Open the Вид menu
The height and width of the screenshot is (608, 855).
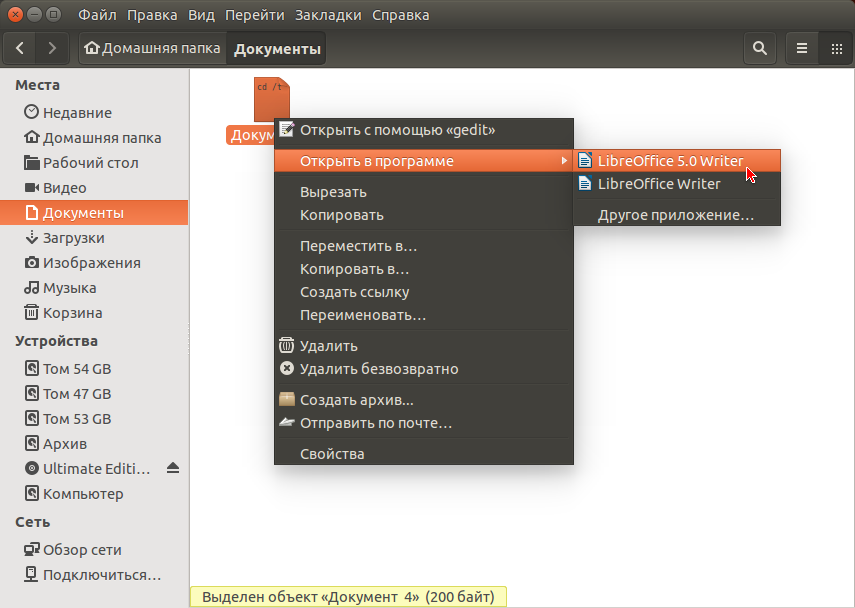pos(202,15)
